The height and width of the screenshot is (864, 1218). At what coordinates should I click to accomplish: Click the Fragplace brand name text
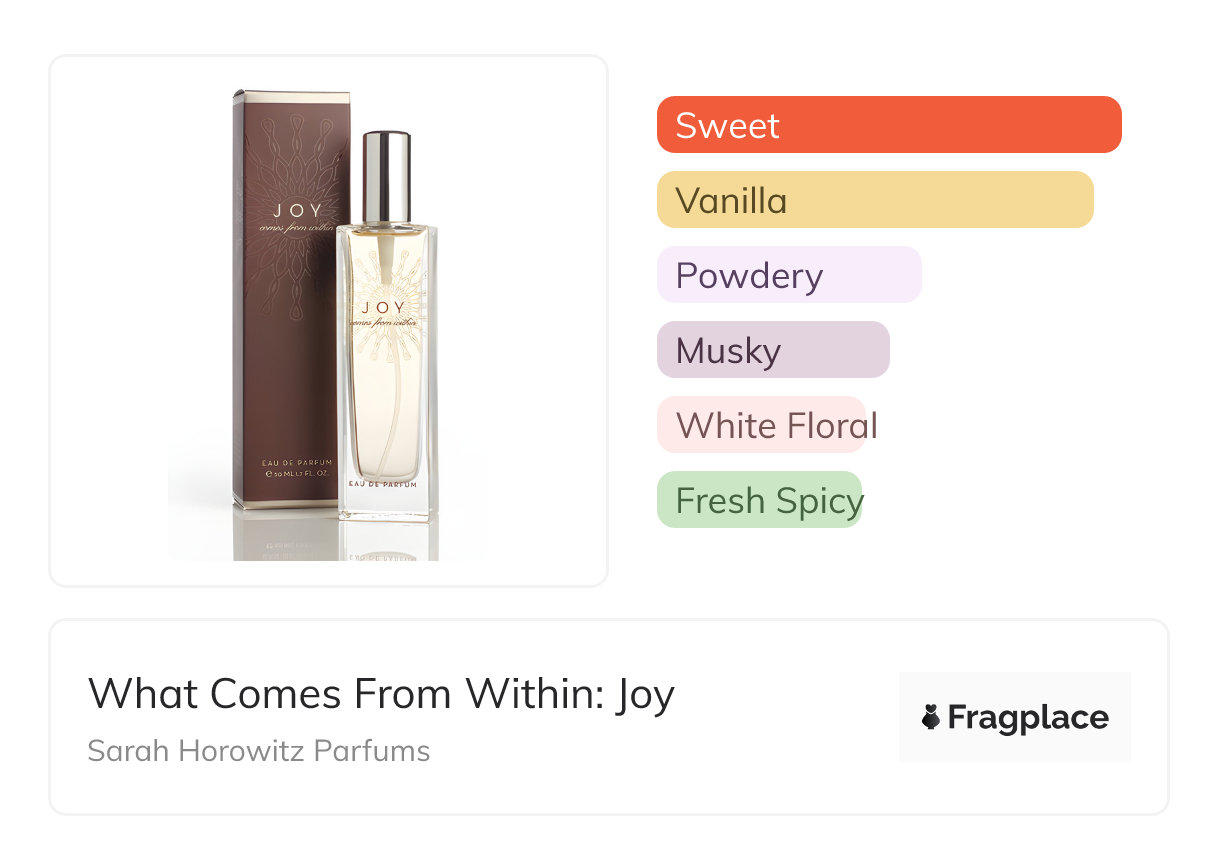(1028, 717)
